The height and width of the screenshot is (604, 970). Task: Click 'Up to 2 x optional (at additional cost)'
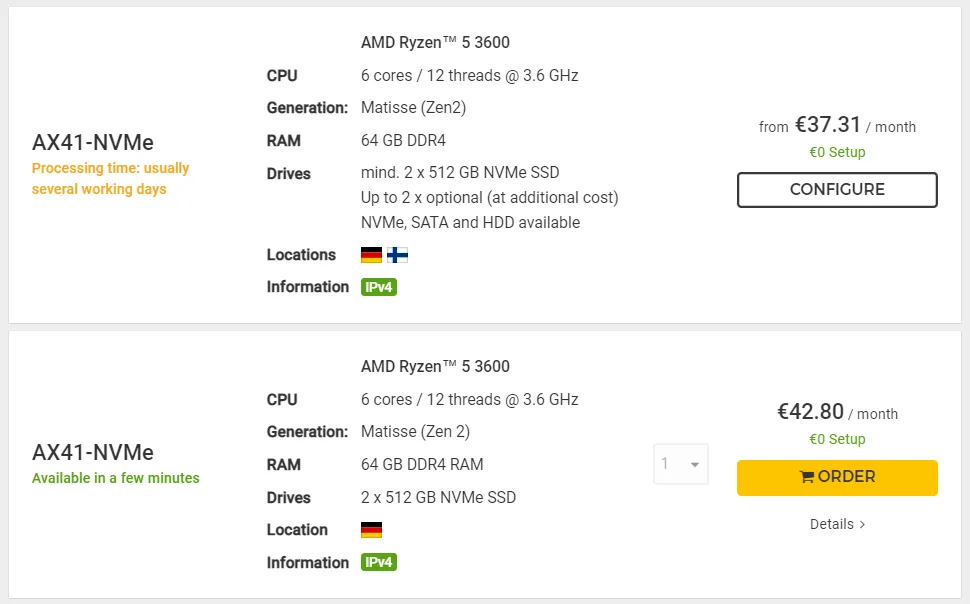(x=489, y=197)
